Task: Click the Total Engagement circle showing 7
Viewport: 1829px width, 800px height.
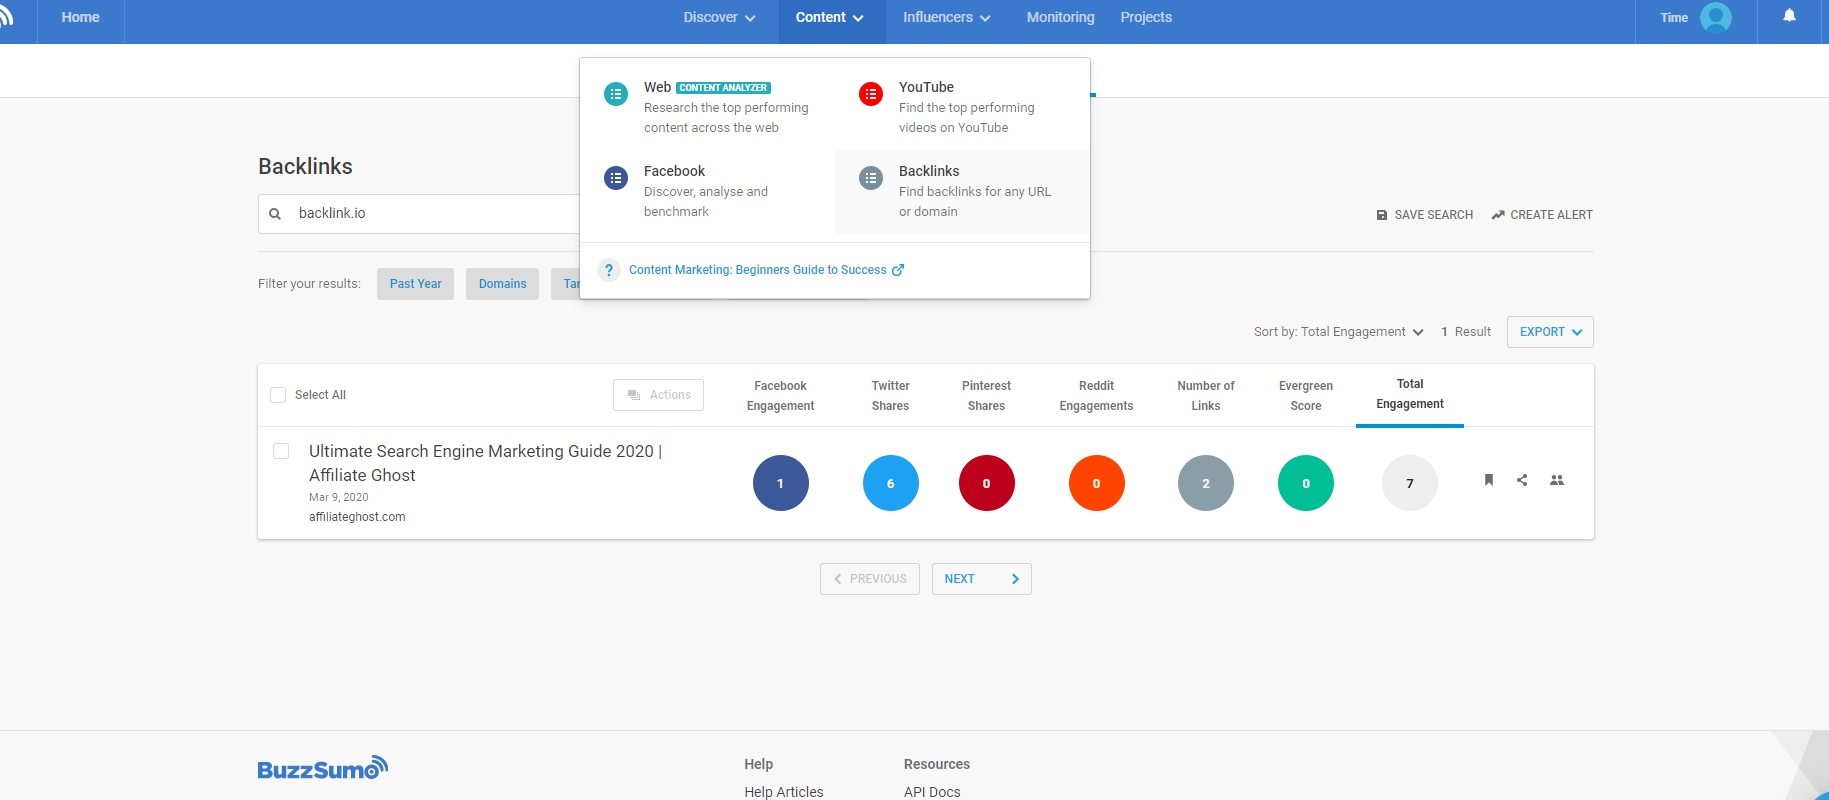Action: click(1410, 483)
